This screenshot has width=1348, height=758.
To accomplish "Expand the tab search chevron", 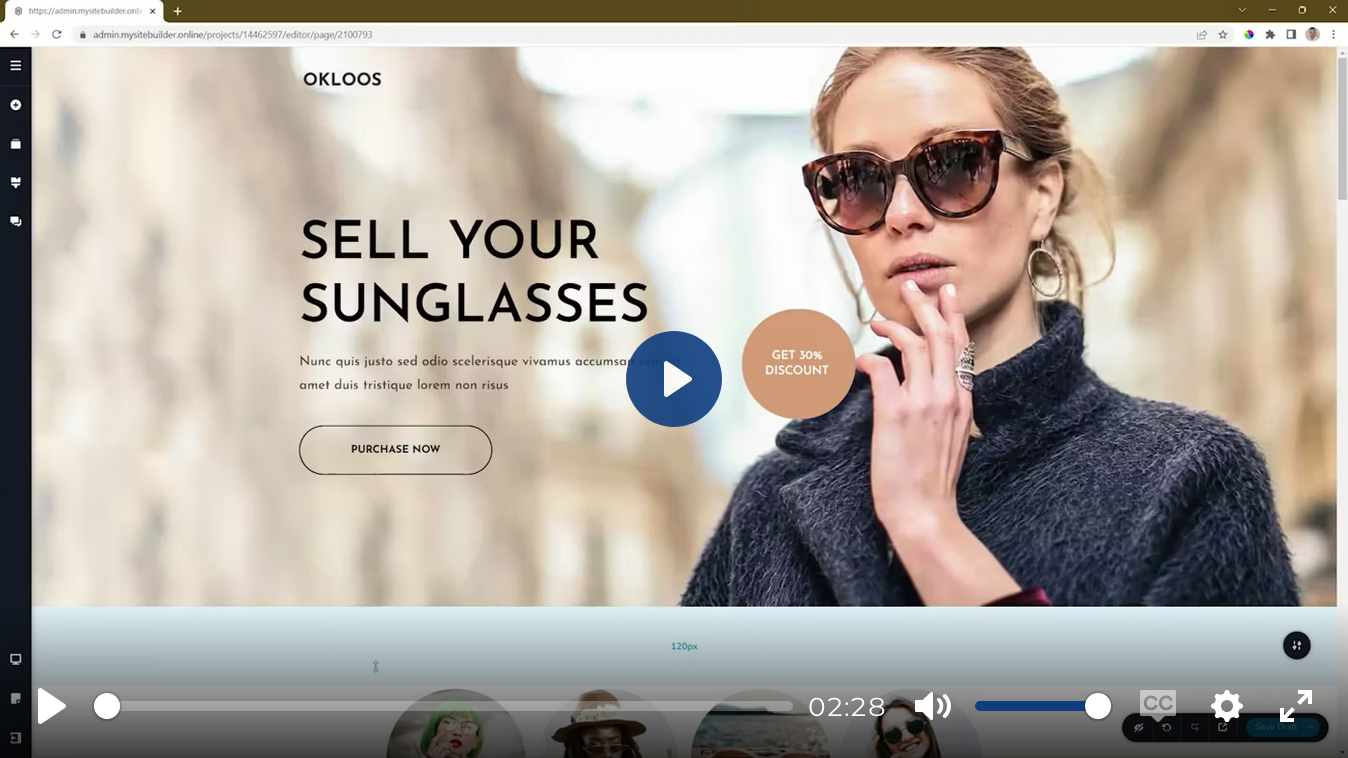I will pyautogui.click(x=1242, y=10).
